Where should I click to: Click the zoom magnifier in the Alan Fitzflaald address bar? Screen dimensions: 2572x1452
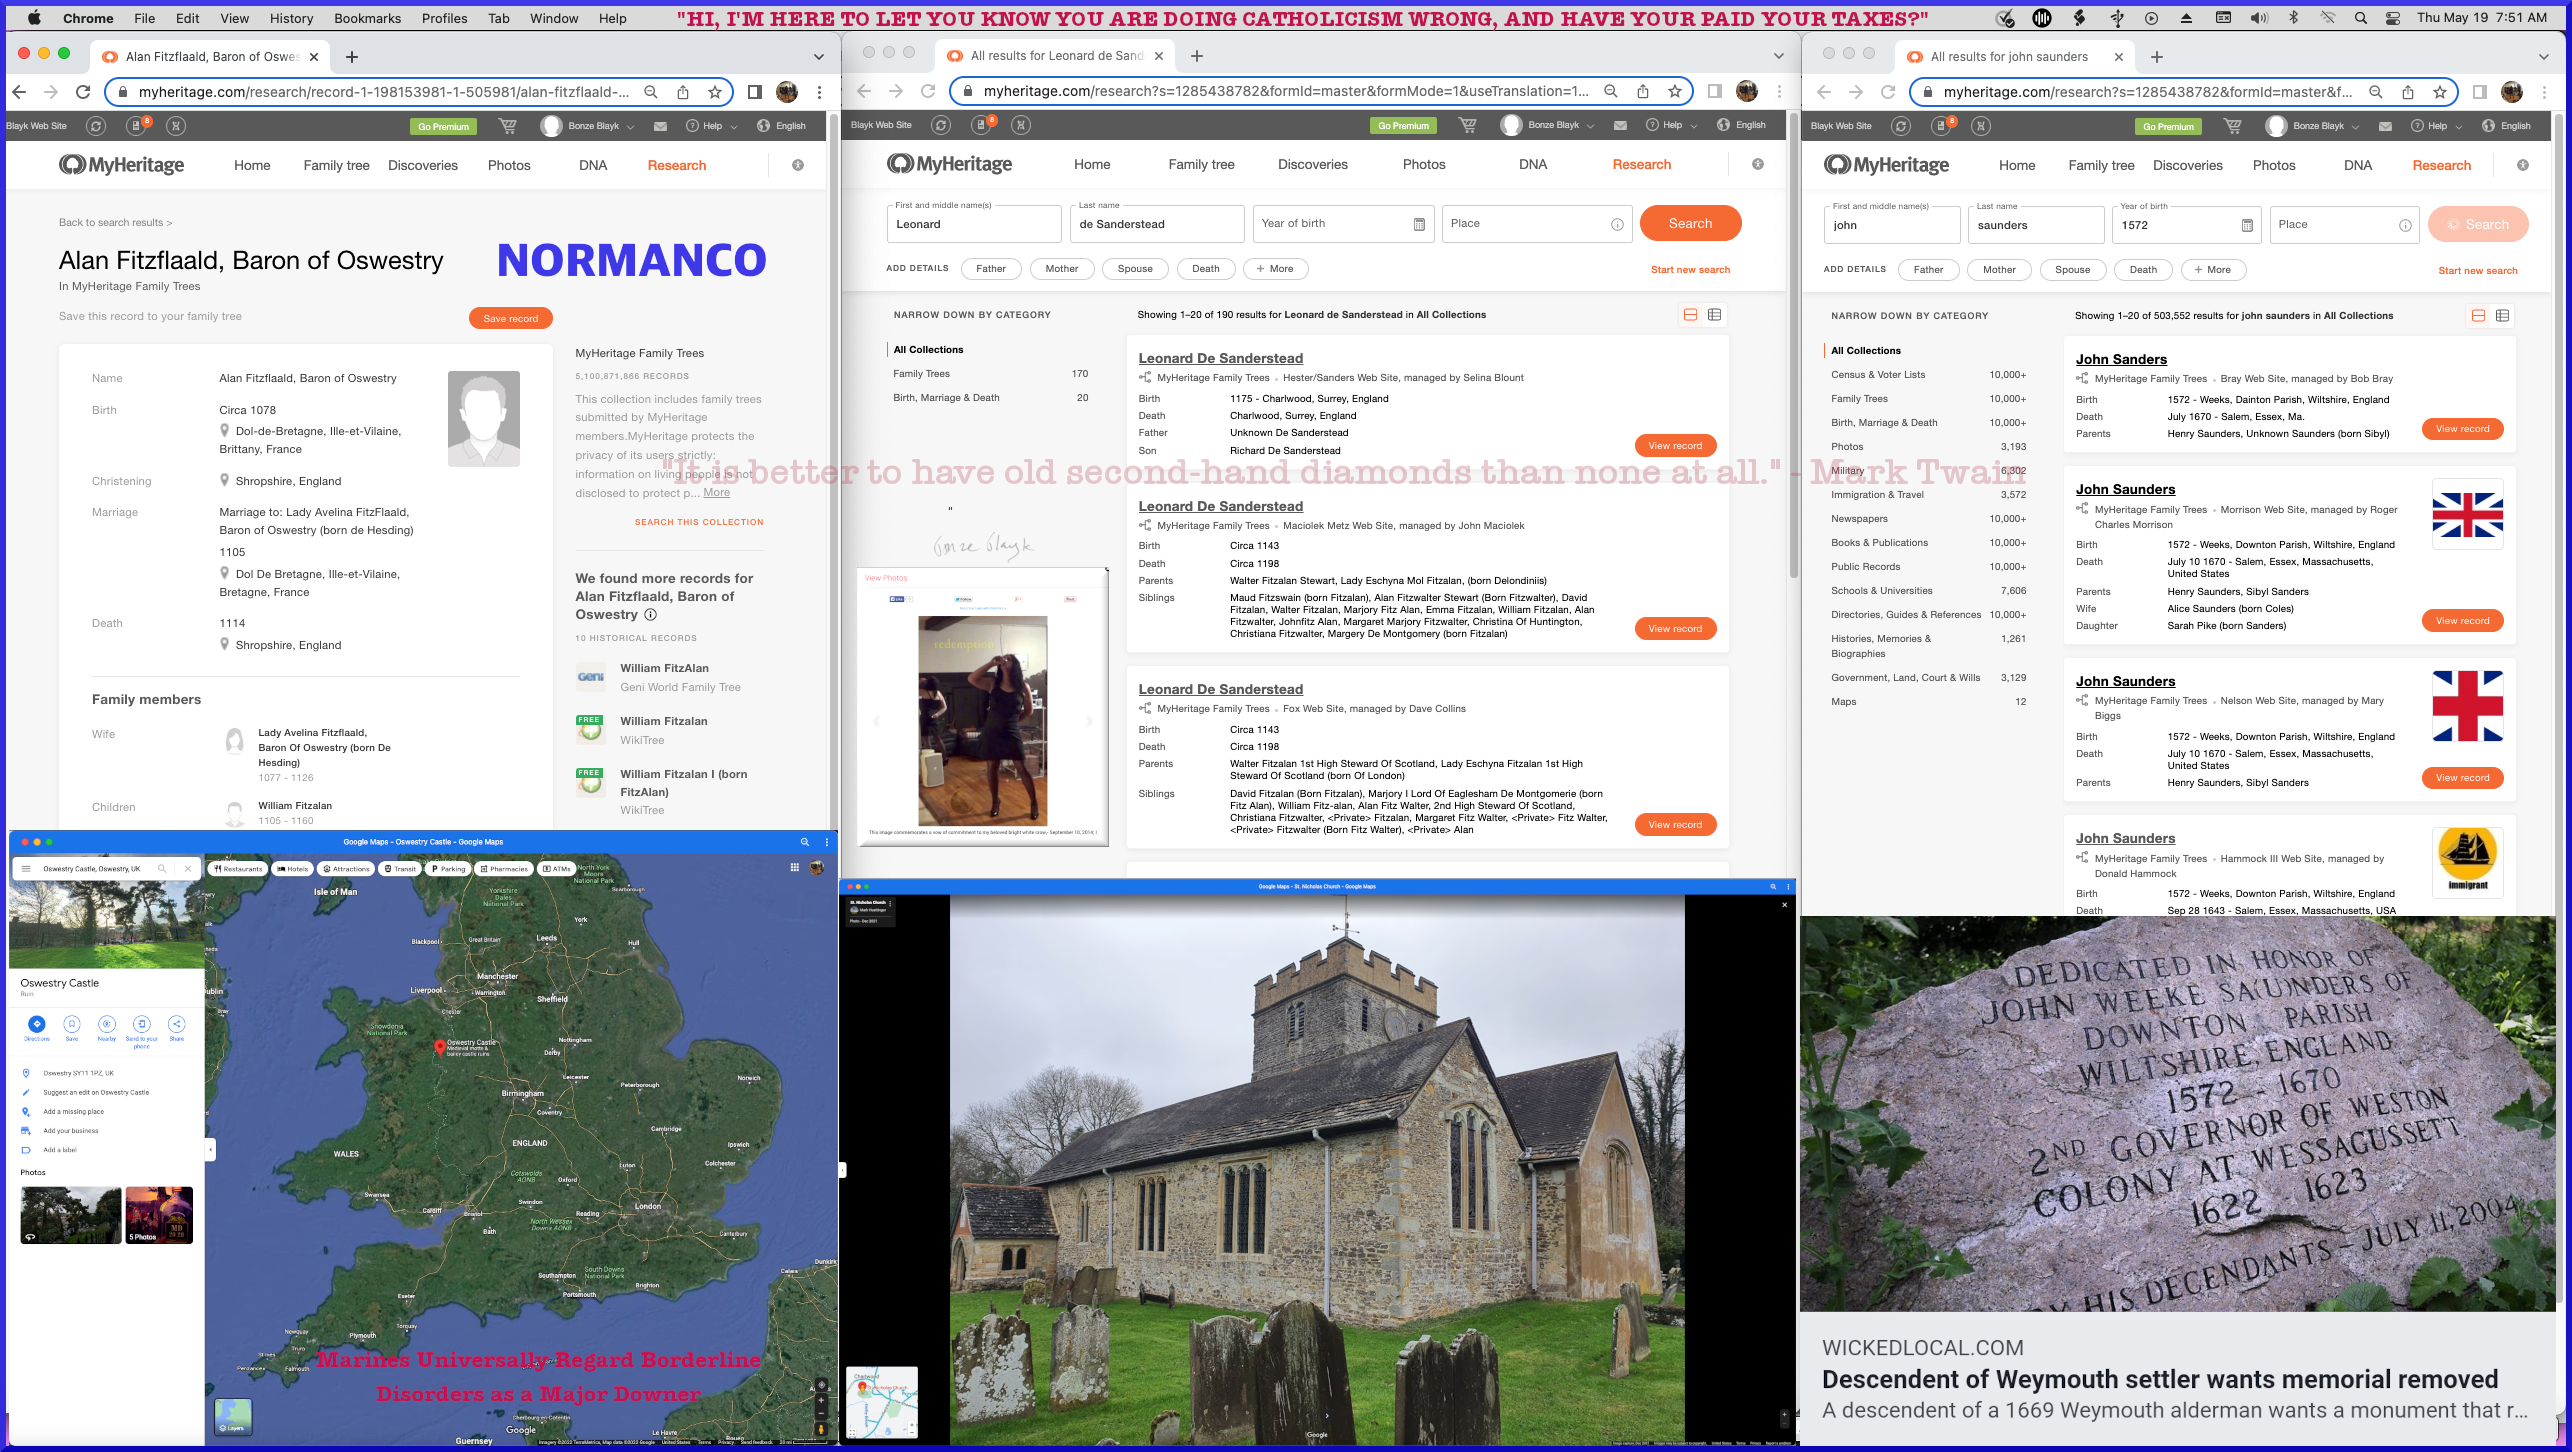651,92
